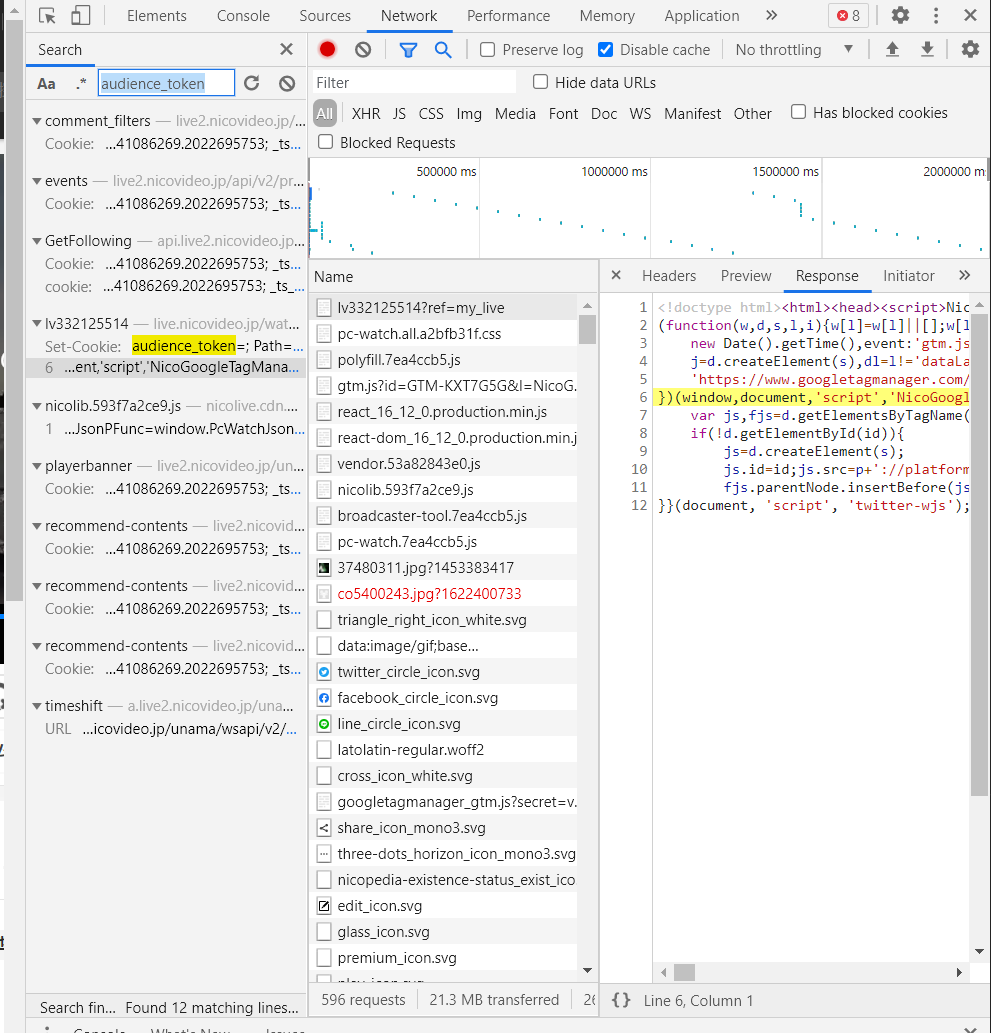Check the Hide data URLs option
The height and width of the screenshot is (1033, 991).
point(541,82)
